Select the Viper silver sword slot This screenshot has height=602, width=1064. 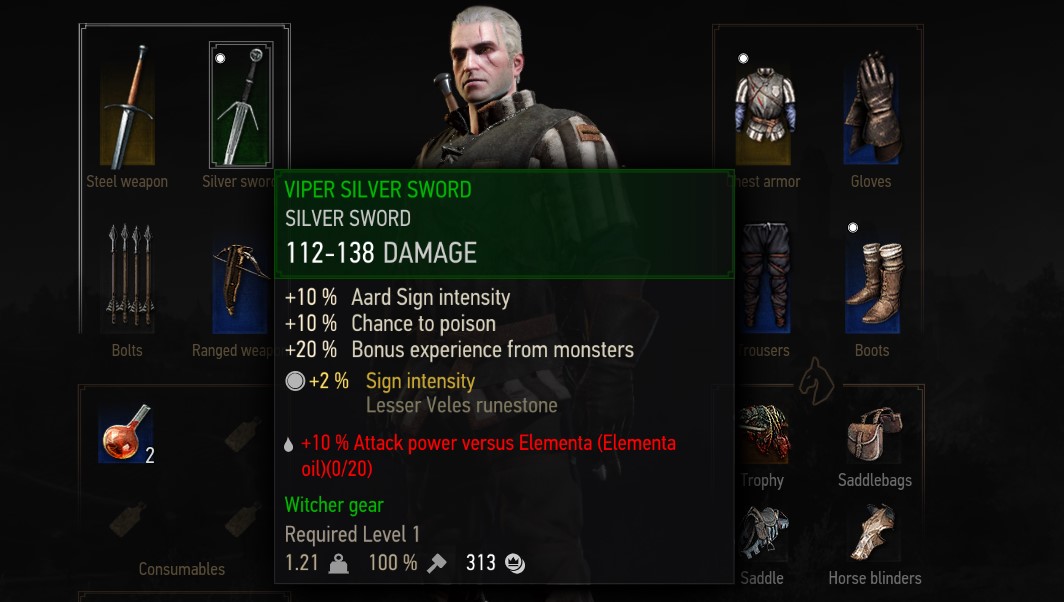coord(241,105)
